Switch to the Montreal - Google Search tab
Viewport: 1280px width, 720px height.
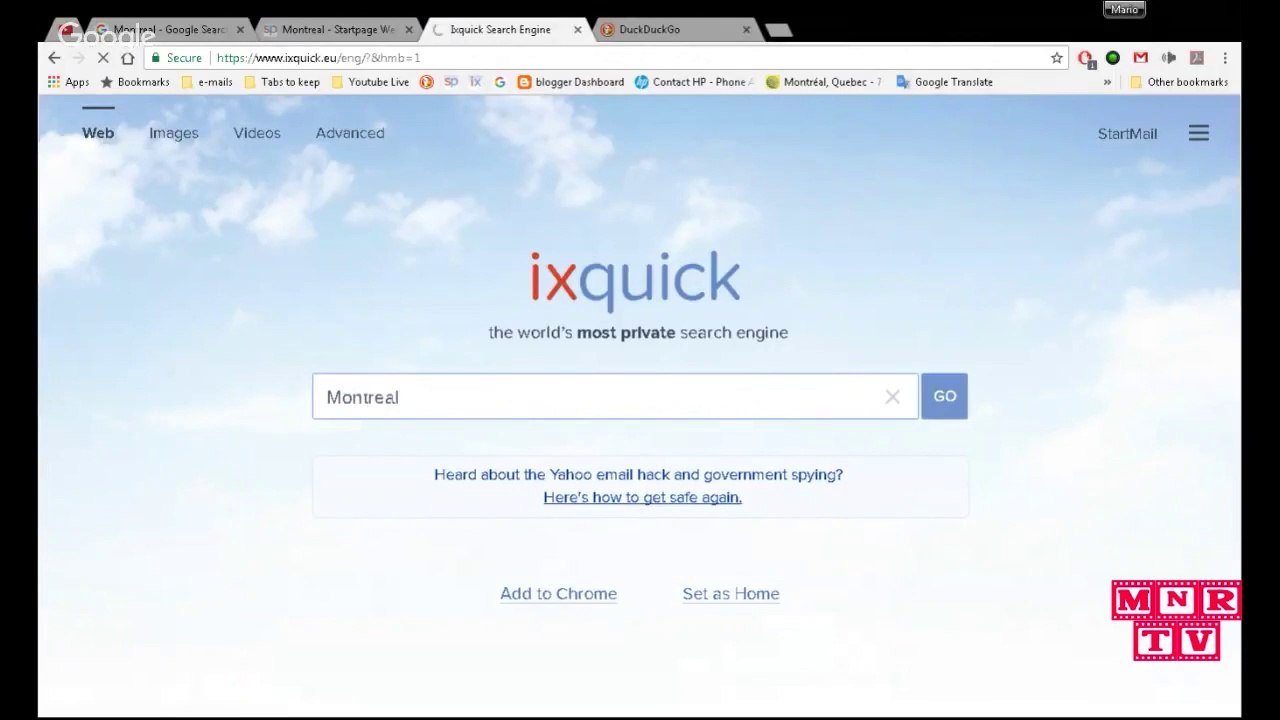coord(163,30)
